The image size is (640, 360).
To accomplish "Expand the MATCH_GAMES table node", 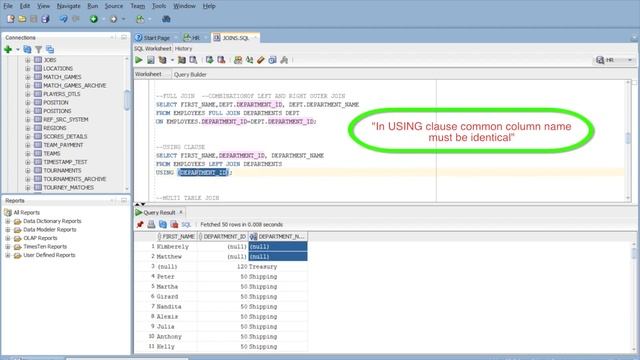I will (28, 77).
